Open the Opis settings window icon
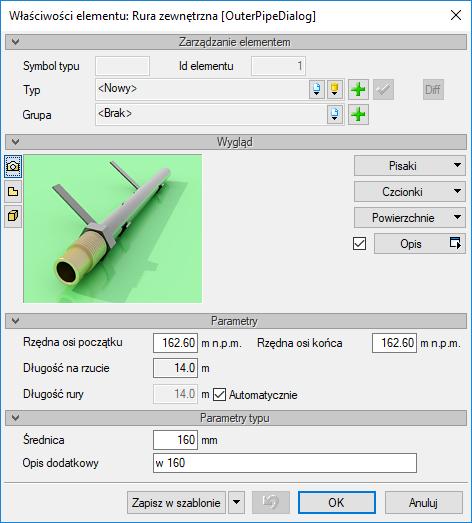The image size is (472, 523). [455, 243]
